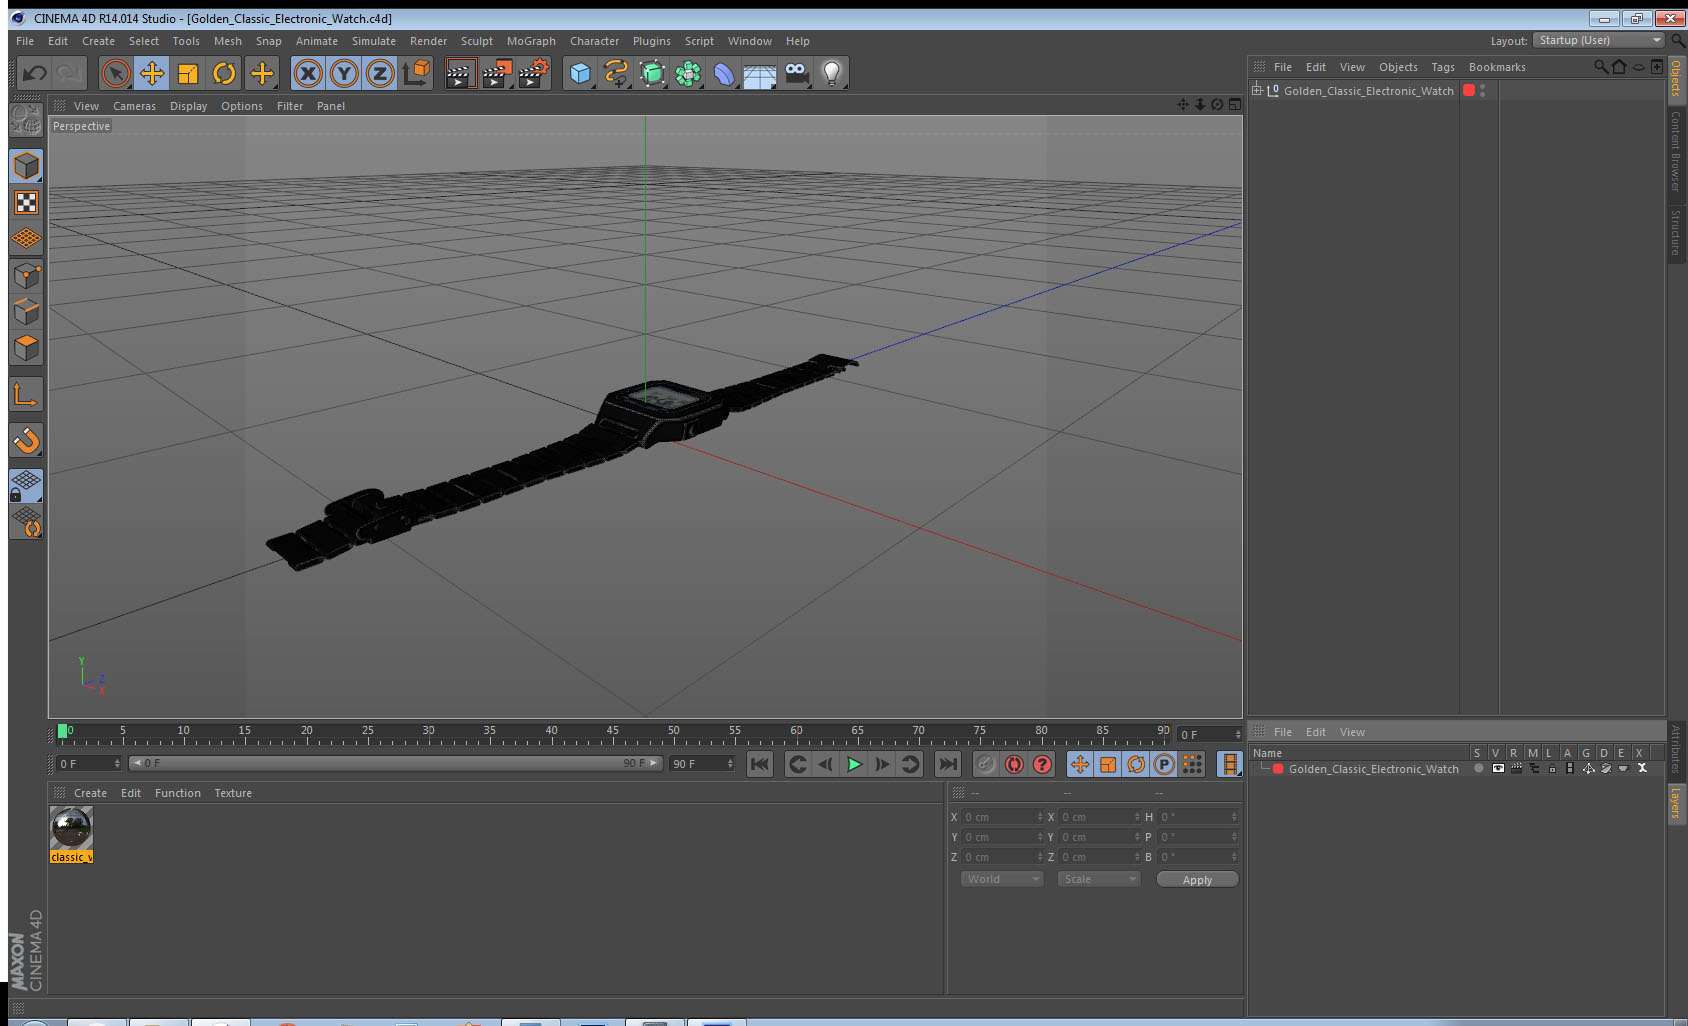
Task: Add a Camera object
Action: pos(796,73)
